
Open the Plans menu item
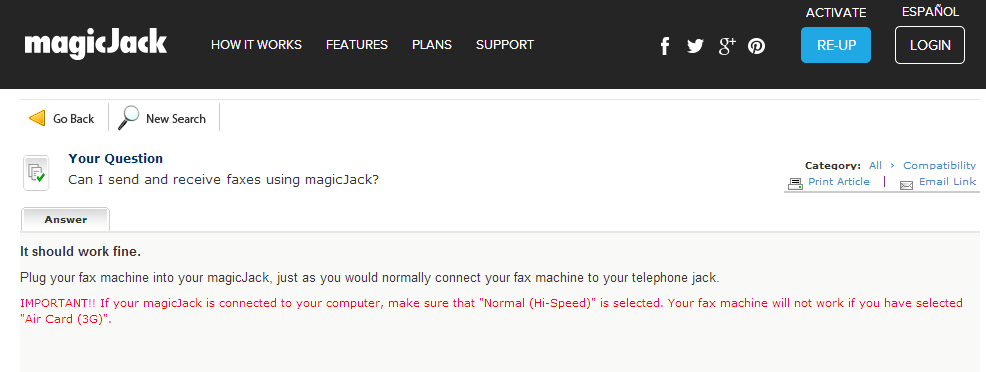pyautogui.click(x=431, y=45)
